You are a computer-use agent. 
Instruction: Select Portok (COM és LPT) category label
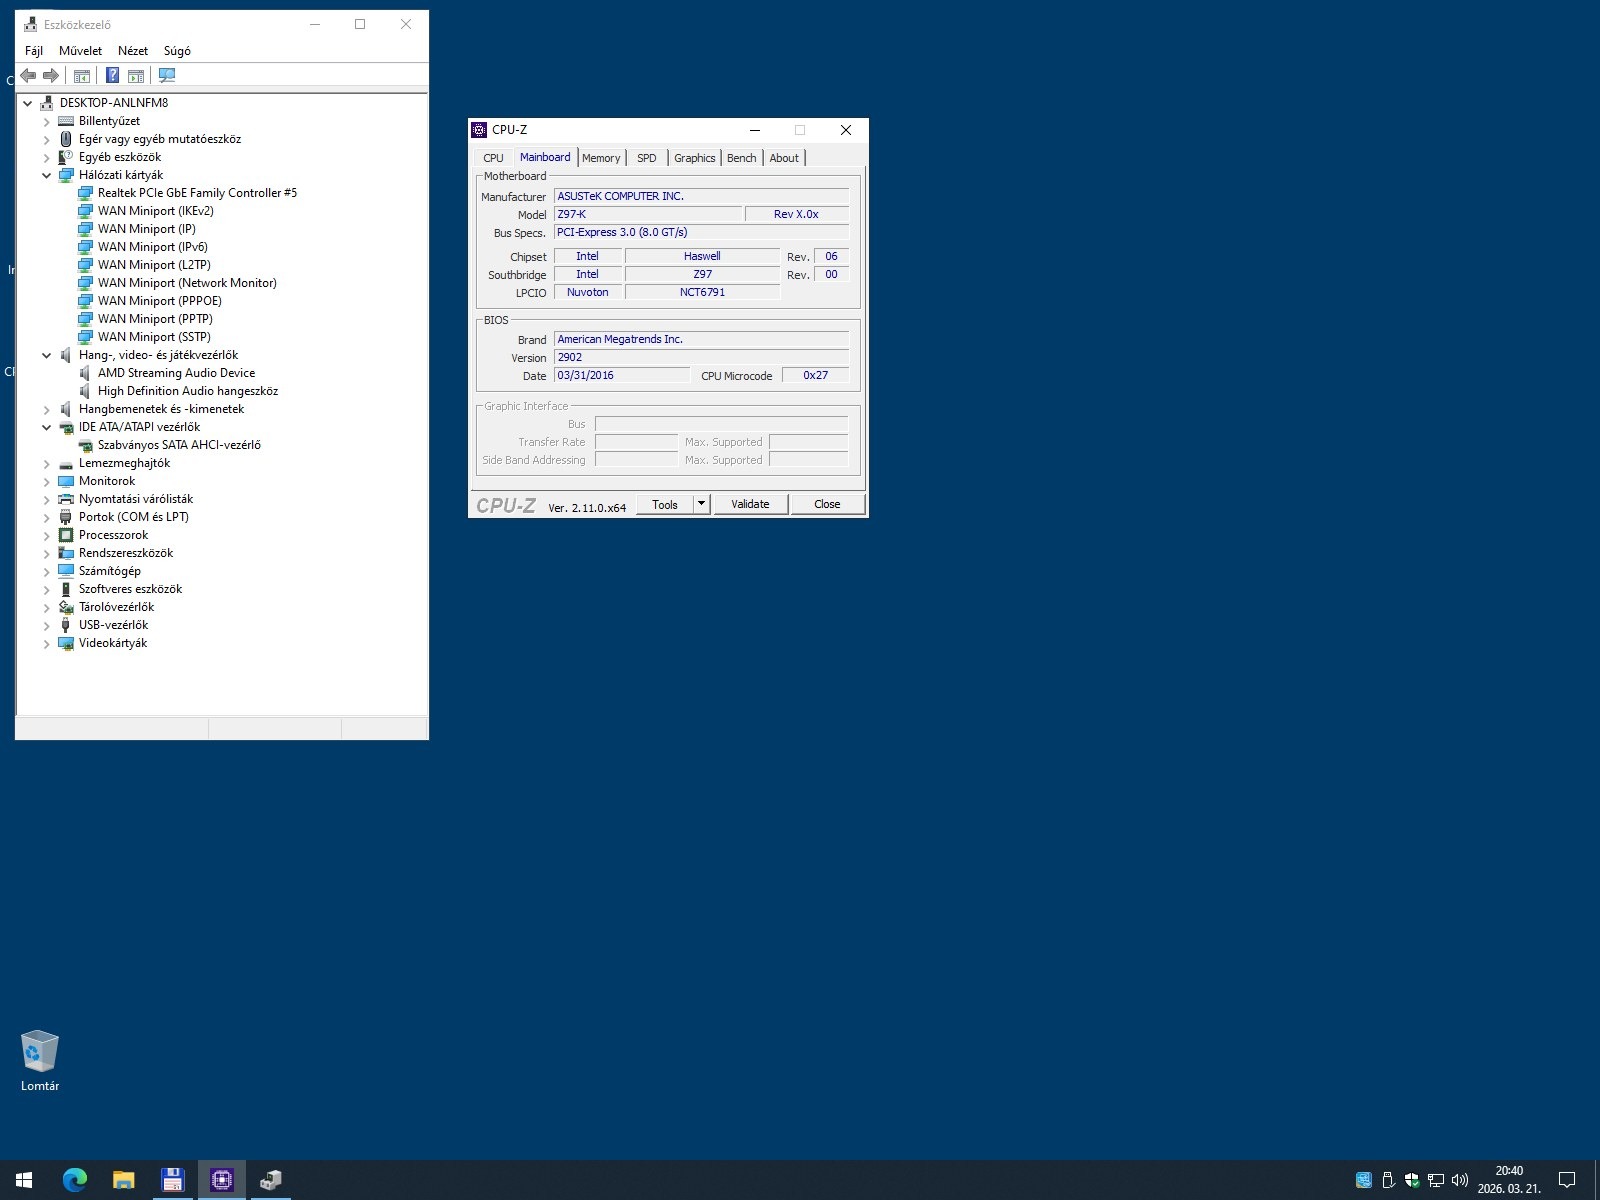click(134, 517)
